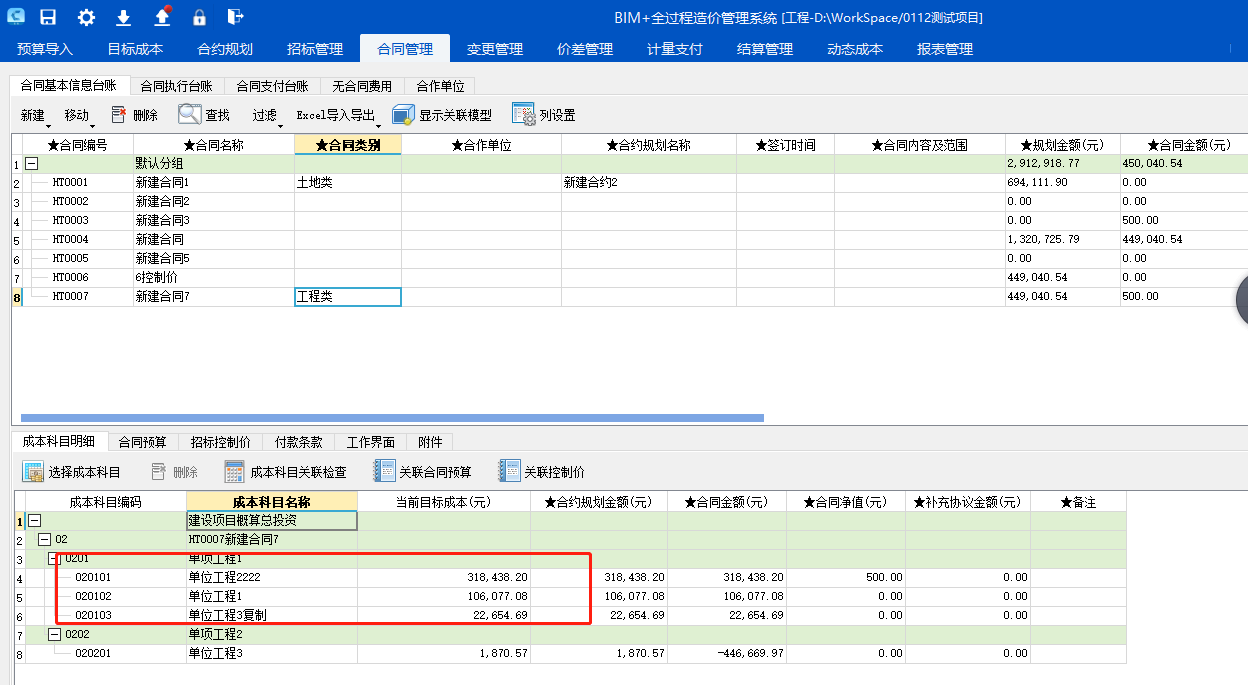
Task: Click the ★签订时间 column header
Action: (x=785, y=145)
